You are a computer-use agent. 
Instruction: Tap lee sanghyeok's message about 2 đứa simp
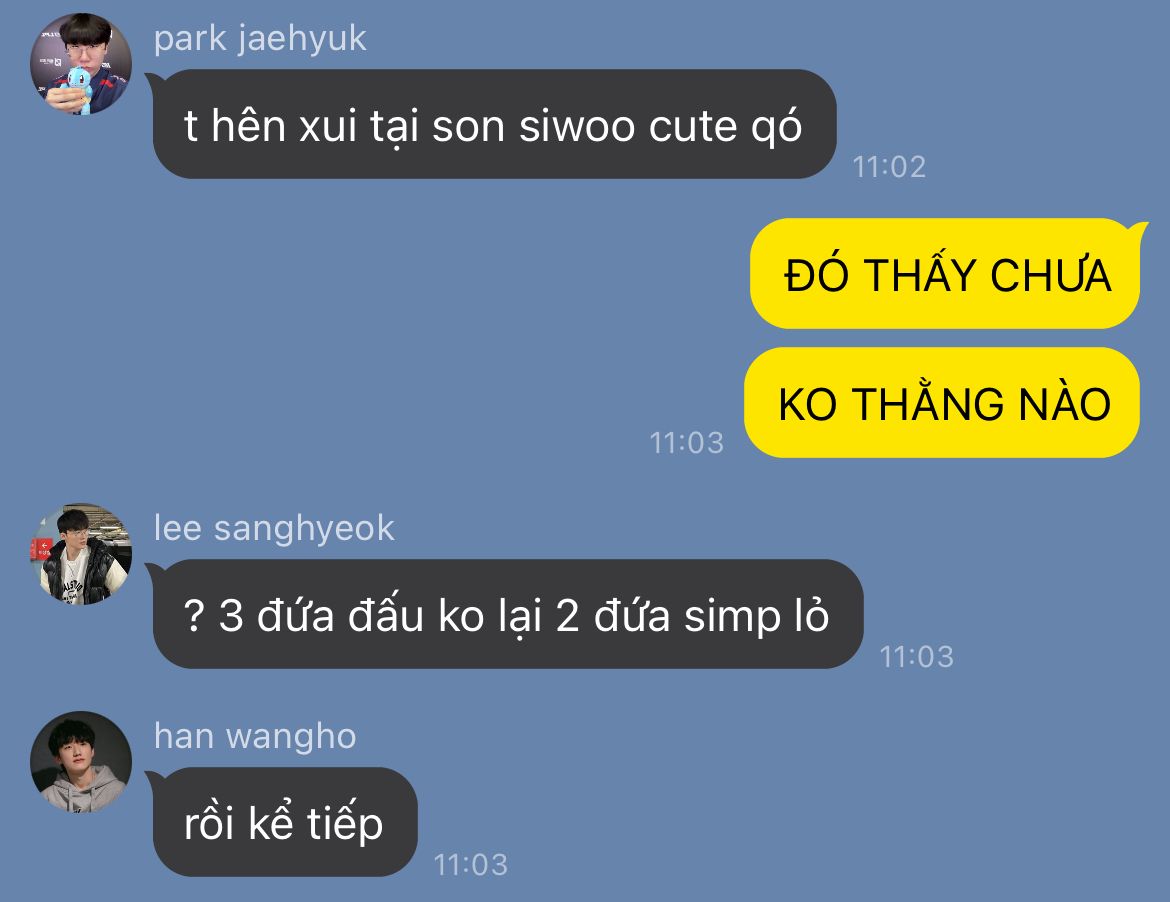pyautogui.click(x=507, y=614)
